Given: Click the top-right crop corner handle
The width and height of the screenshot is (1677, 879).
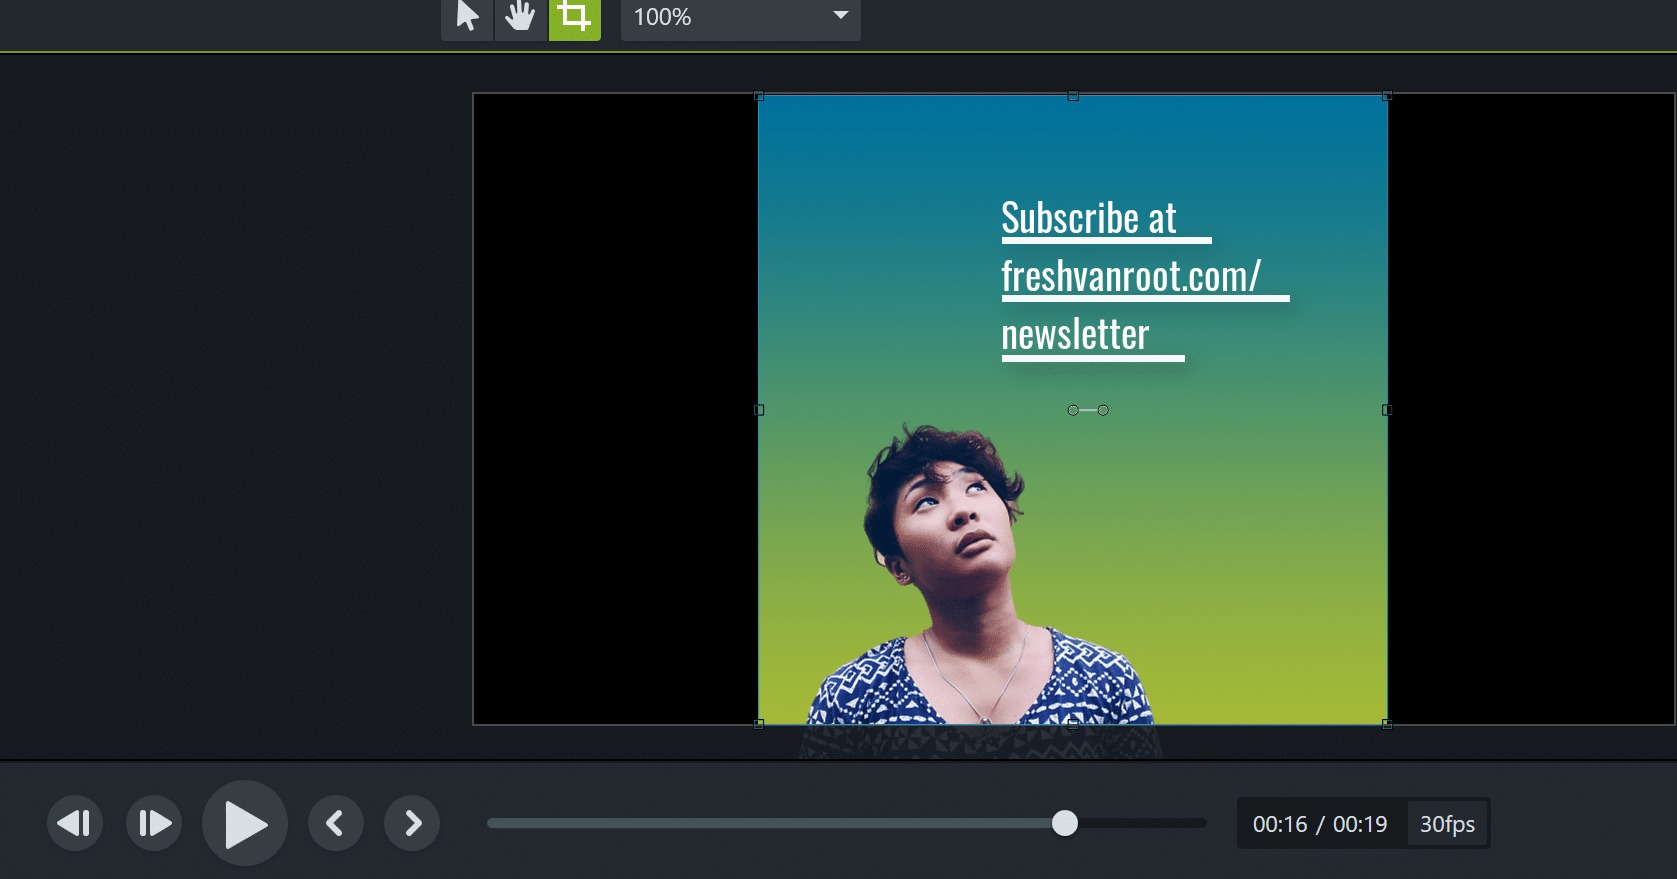Looking at the screenshot, I should coord(1387,96).
